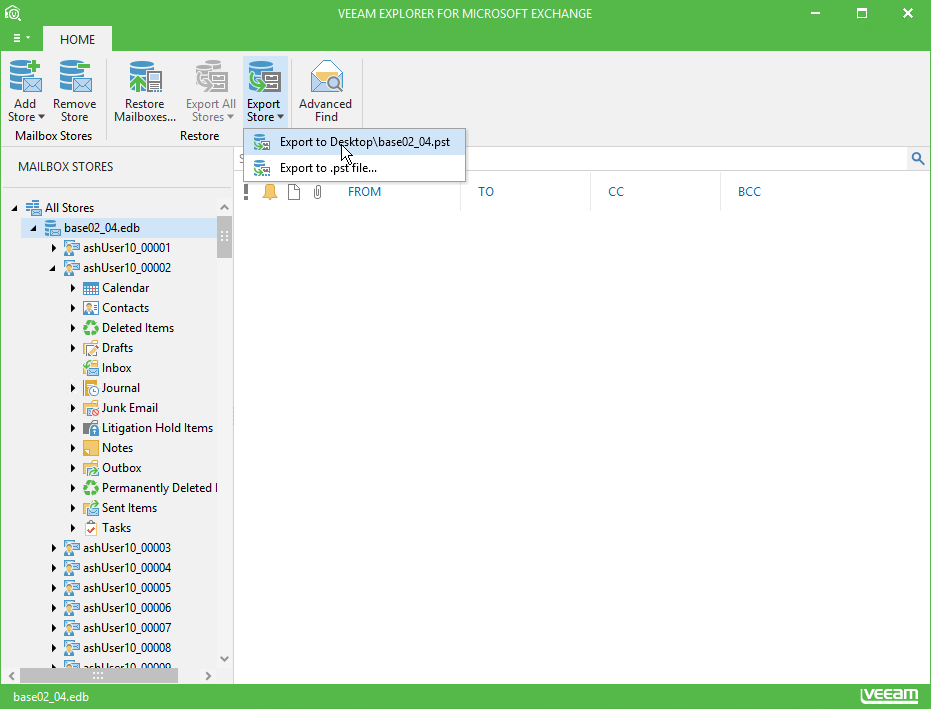The width and height of the screenshot is (931, 709).
Task: Expand the Calendar folder
Action: coord(72,288)
